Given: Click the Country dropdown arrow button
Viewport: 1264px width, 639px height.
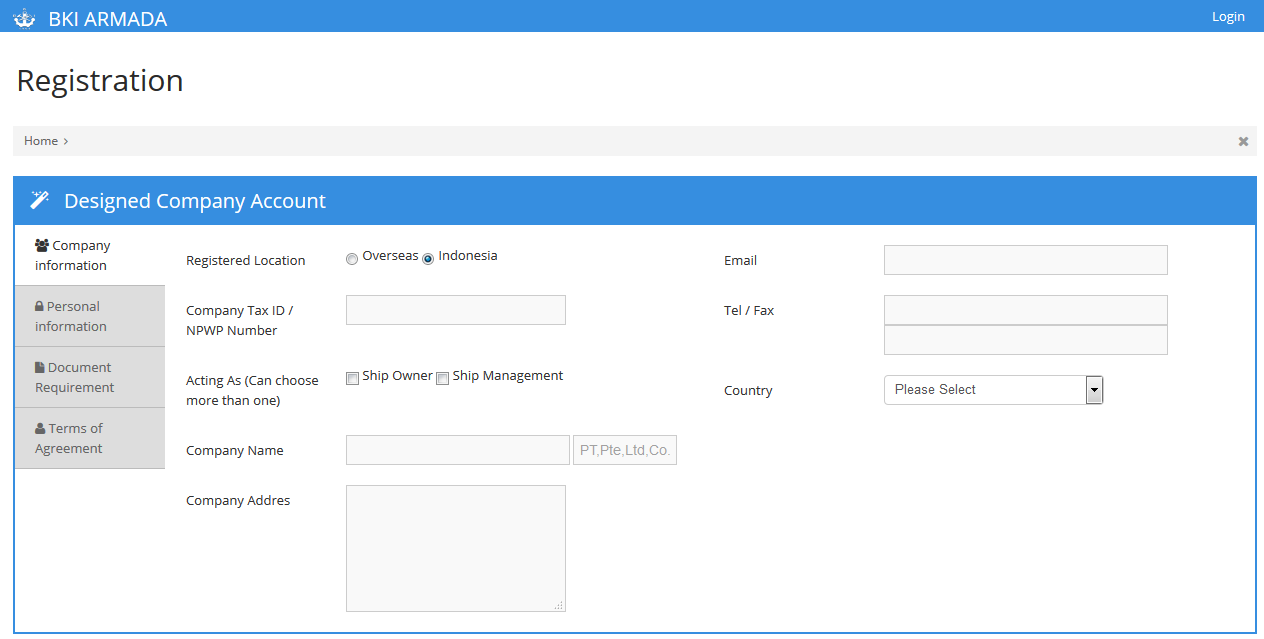Looking at the screenshot, I should pyautogui.click(x=1094, y=390).
